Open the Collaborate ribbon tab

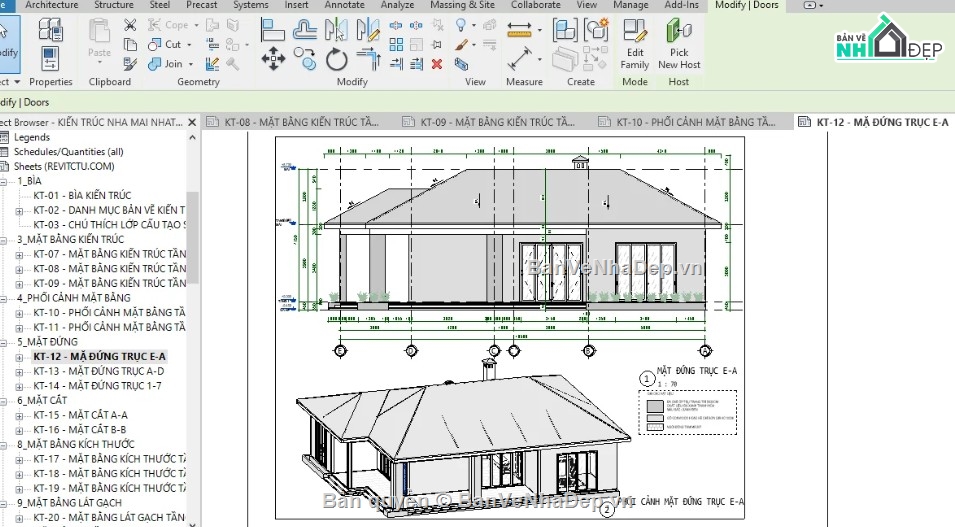click(x=535, y=5)
